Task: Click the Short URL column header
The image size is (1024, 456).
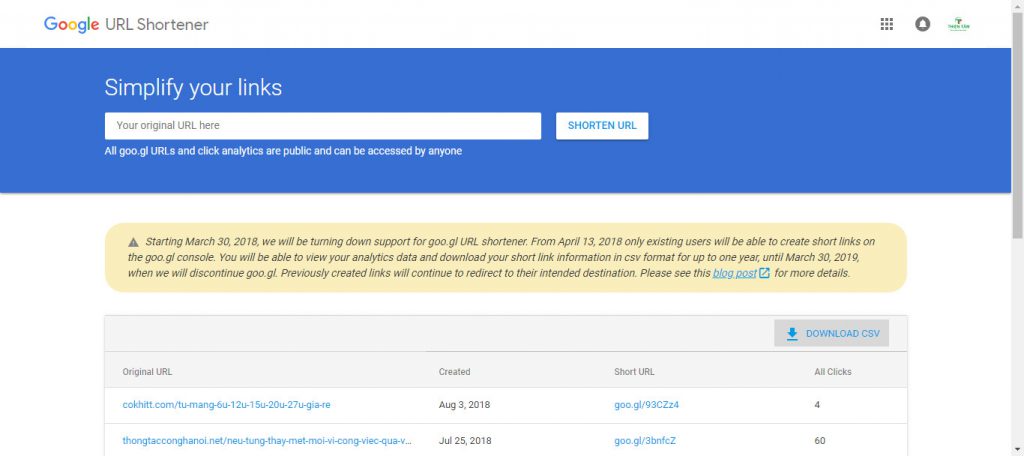Action: (634, 372)
